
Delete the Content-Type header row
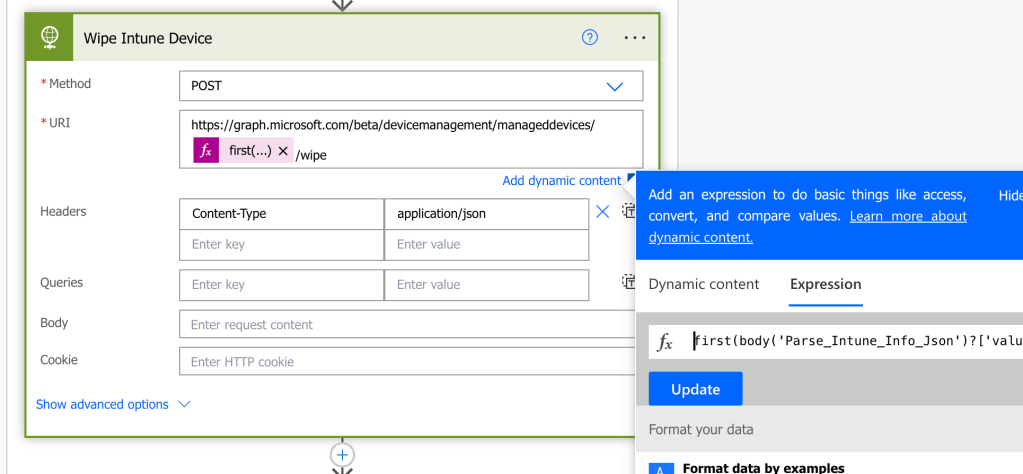coord(603,212)
